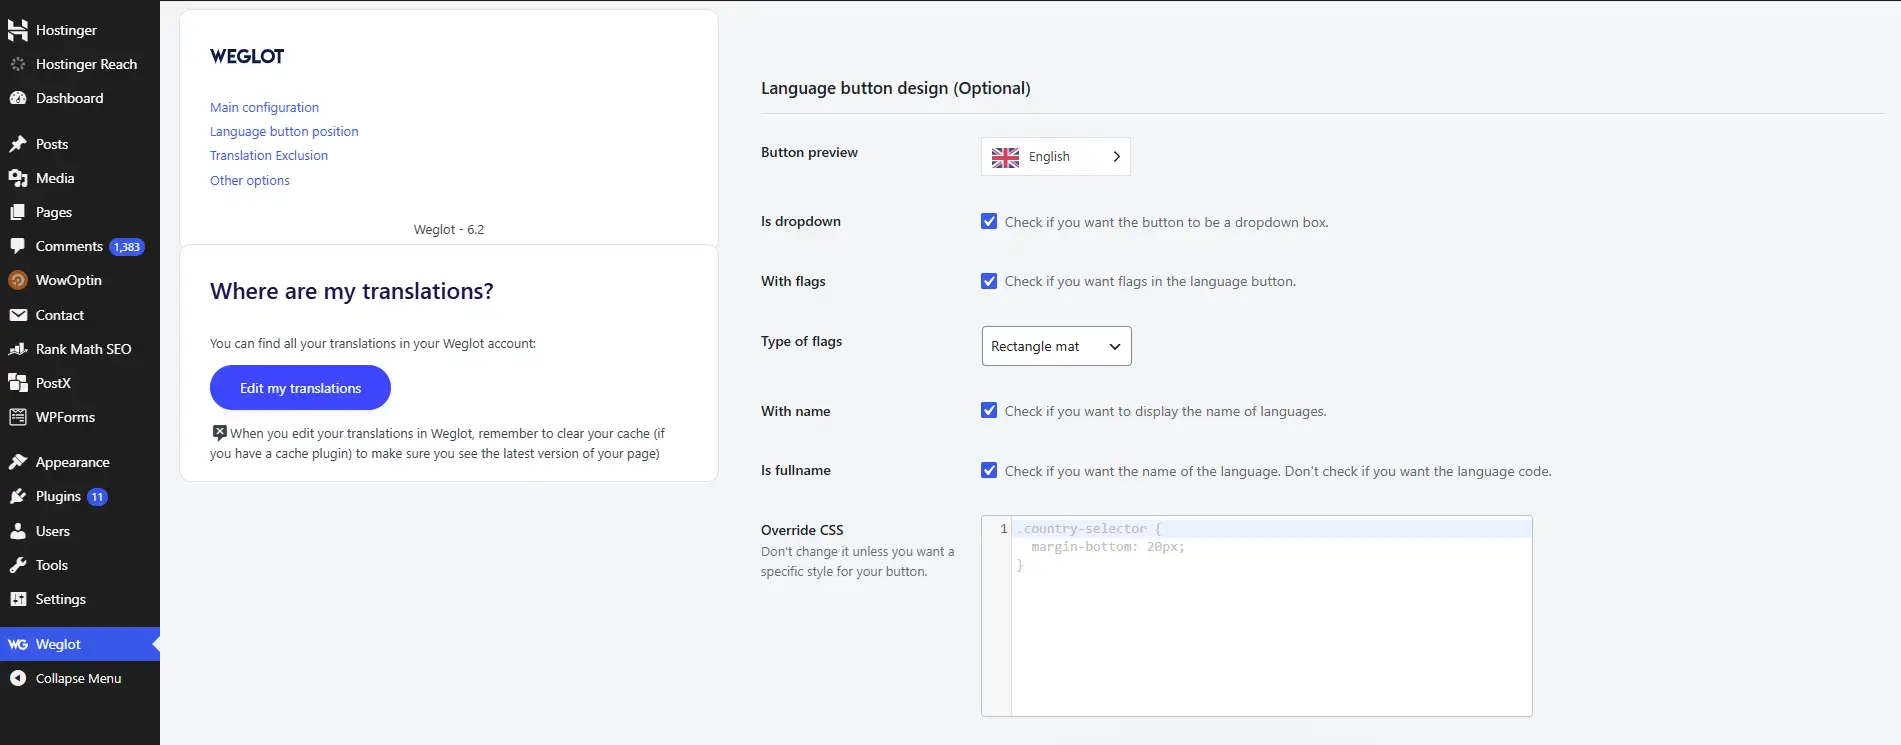Click the Tools wrench icon
The height and width of the screenshot is (745, 1901).
coord(18,565)
